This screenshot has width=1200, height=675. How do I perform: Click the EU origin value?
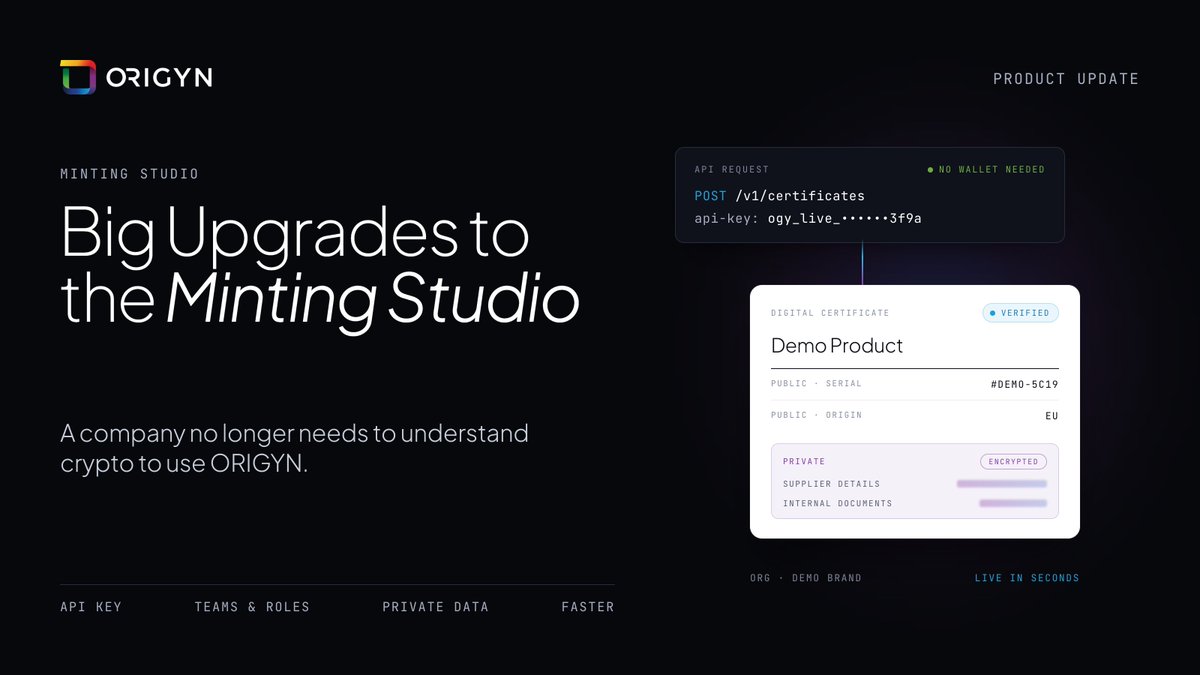tap(1052, 416)
